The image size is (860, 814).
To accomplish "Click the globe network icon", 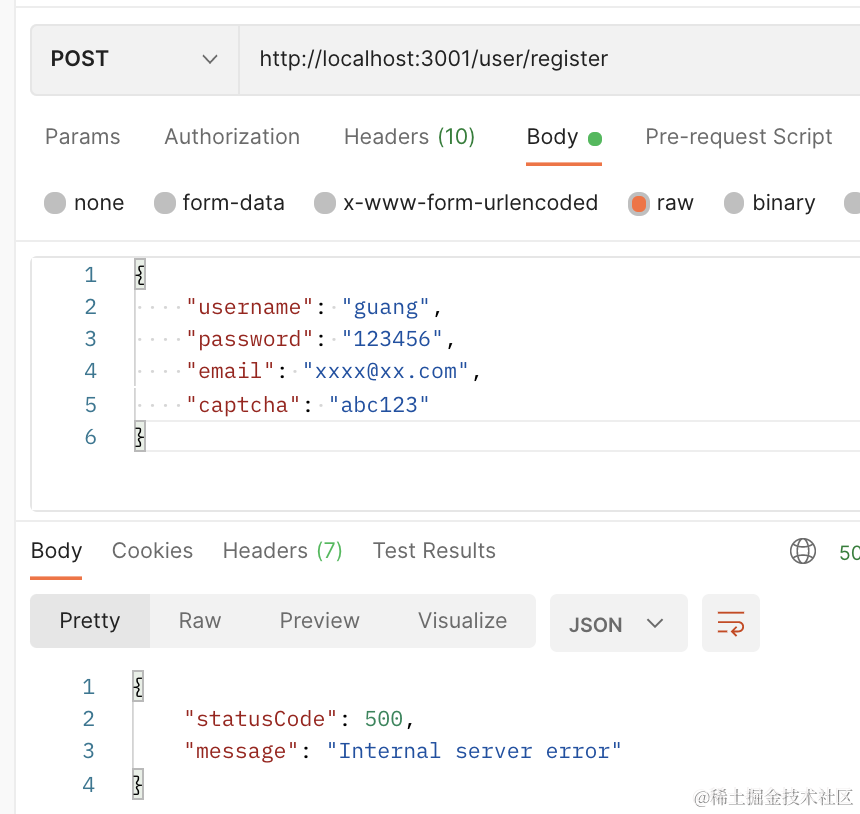I will pyautogui.click(x=802, y=551).
